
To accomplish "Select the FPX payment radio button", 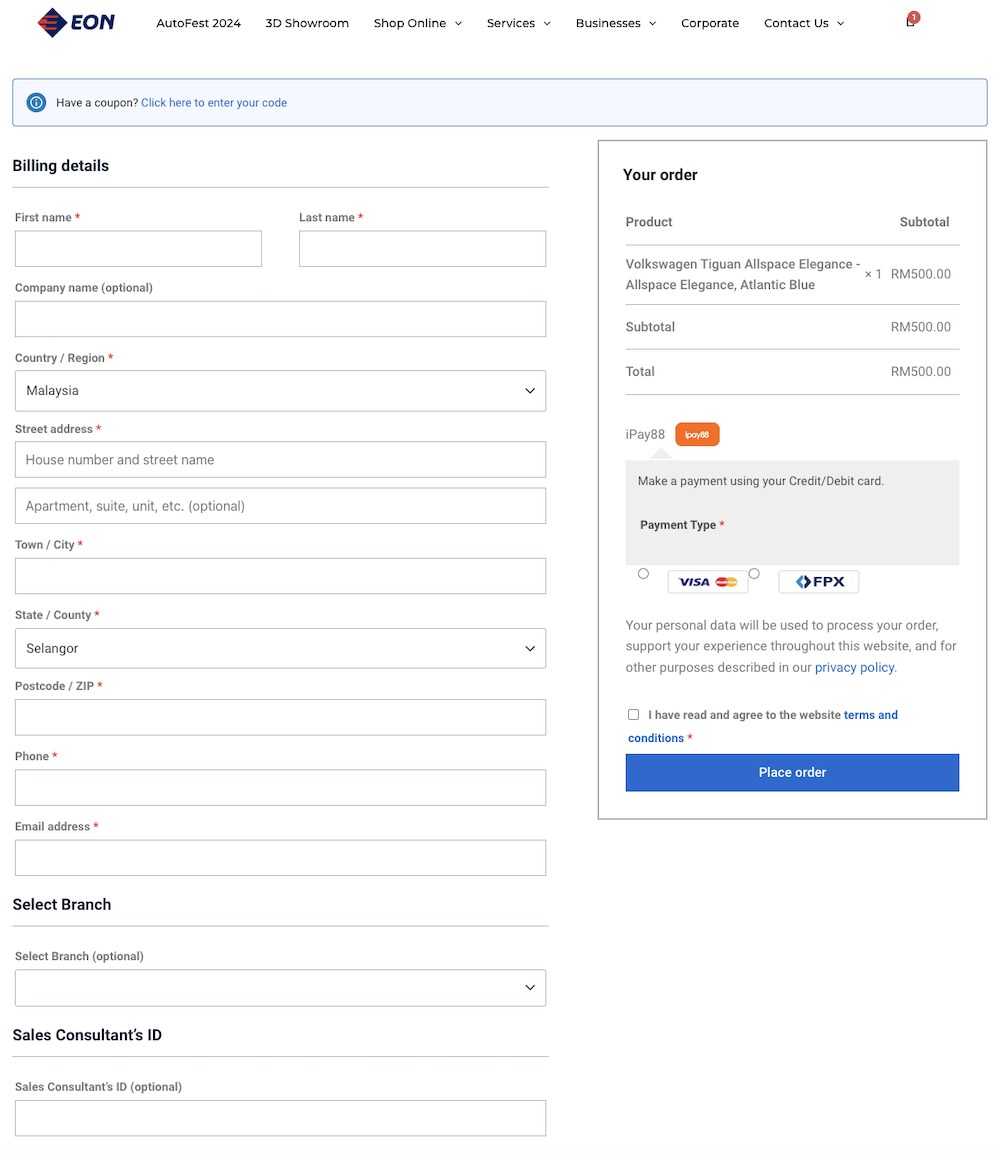I will pos(754,574).
